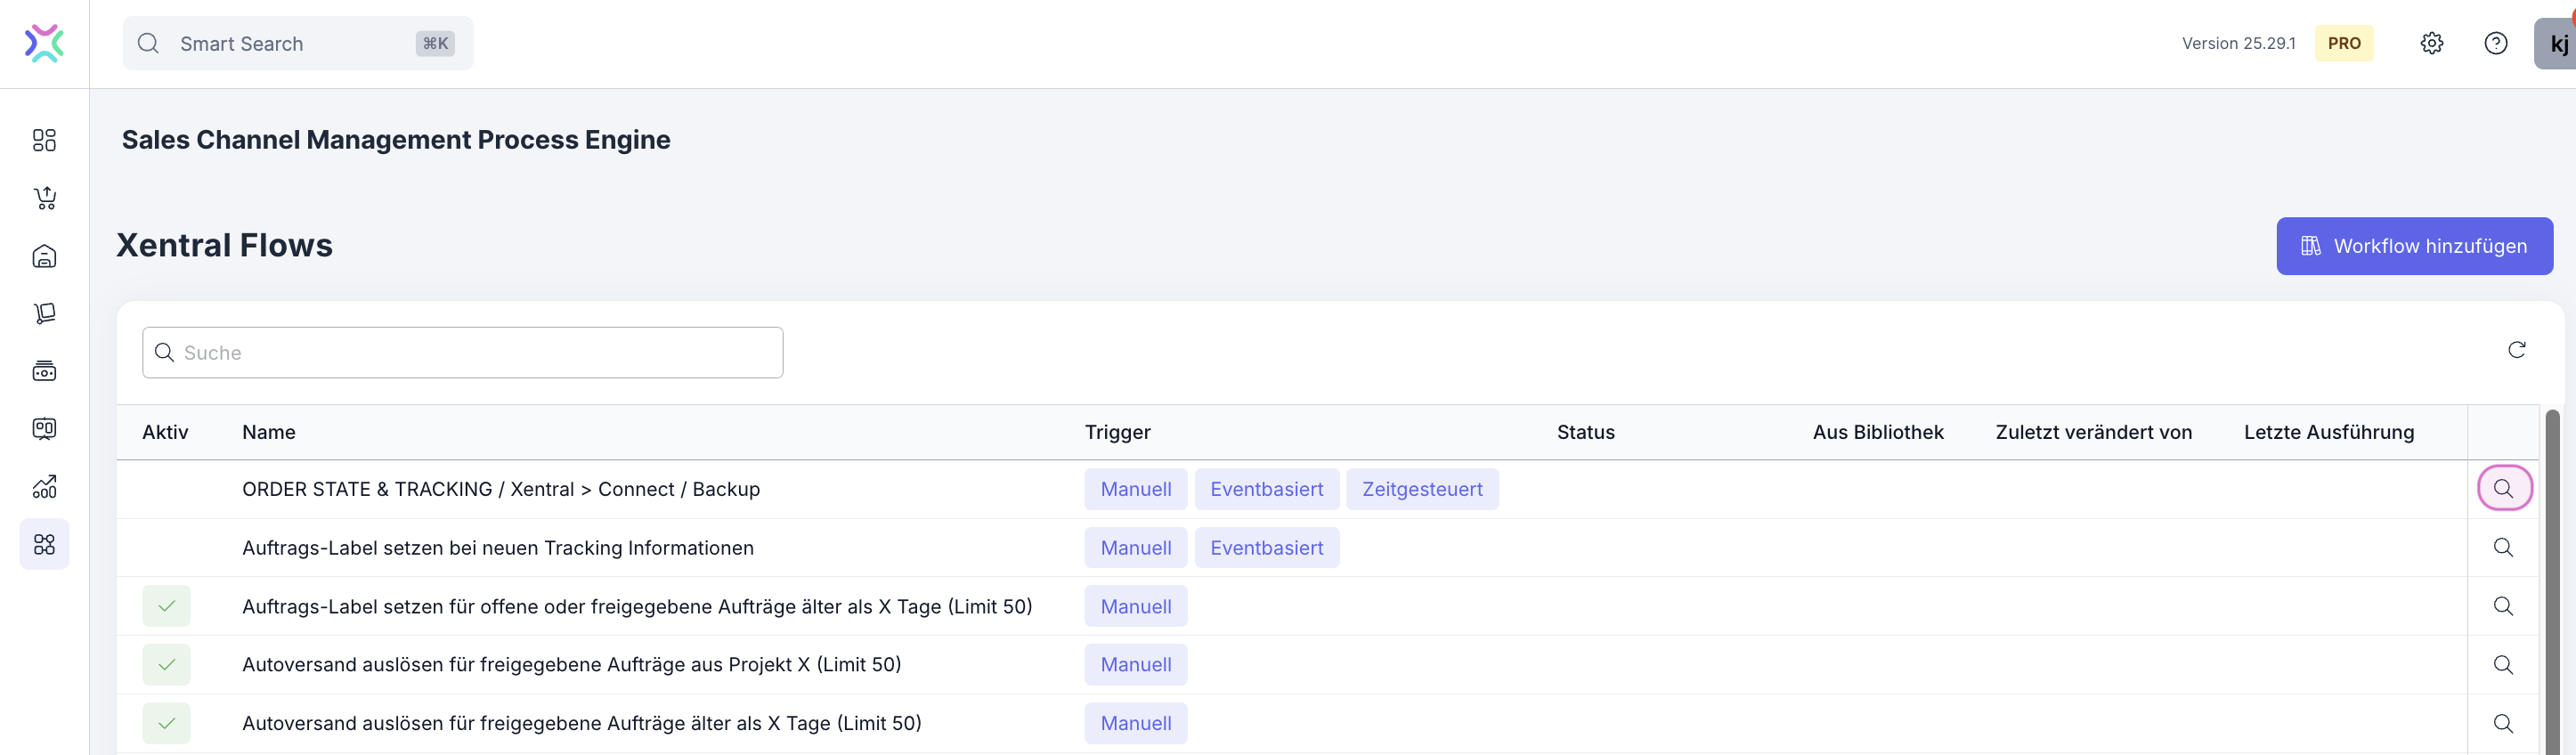Click the Zeitgesteuert trigger tag
This screenshot has height=755, width=2576.
click(x=1421, y=489)
